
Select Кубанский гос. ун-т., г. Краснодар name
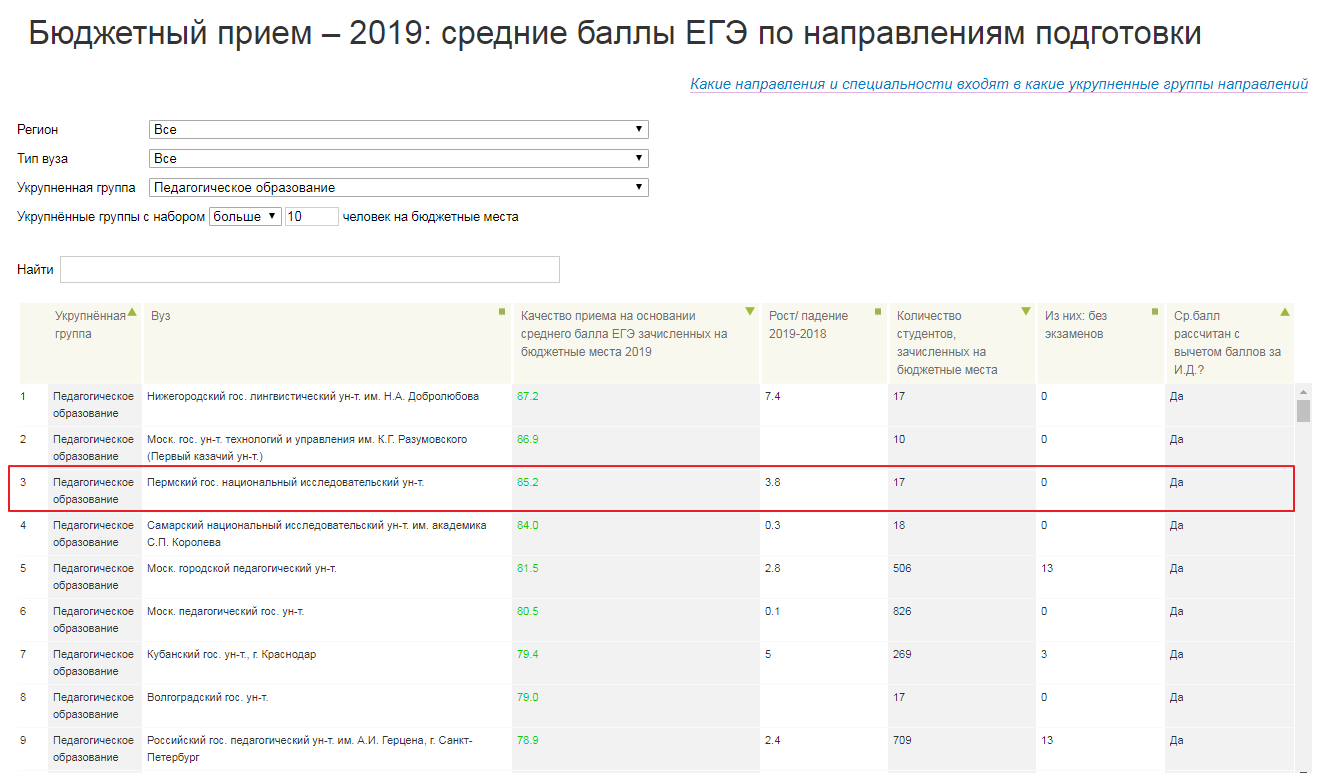[231, 654]
